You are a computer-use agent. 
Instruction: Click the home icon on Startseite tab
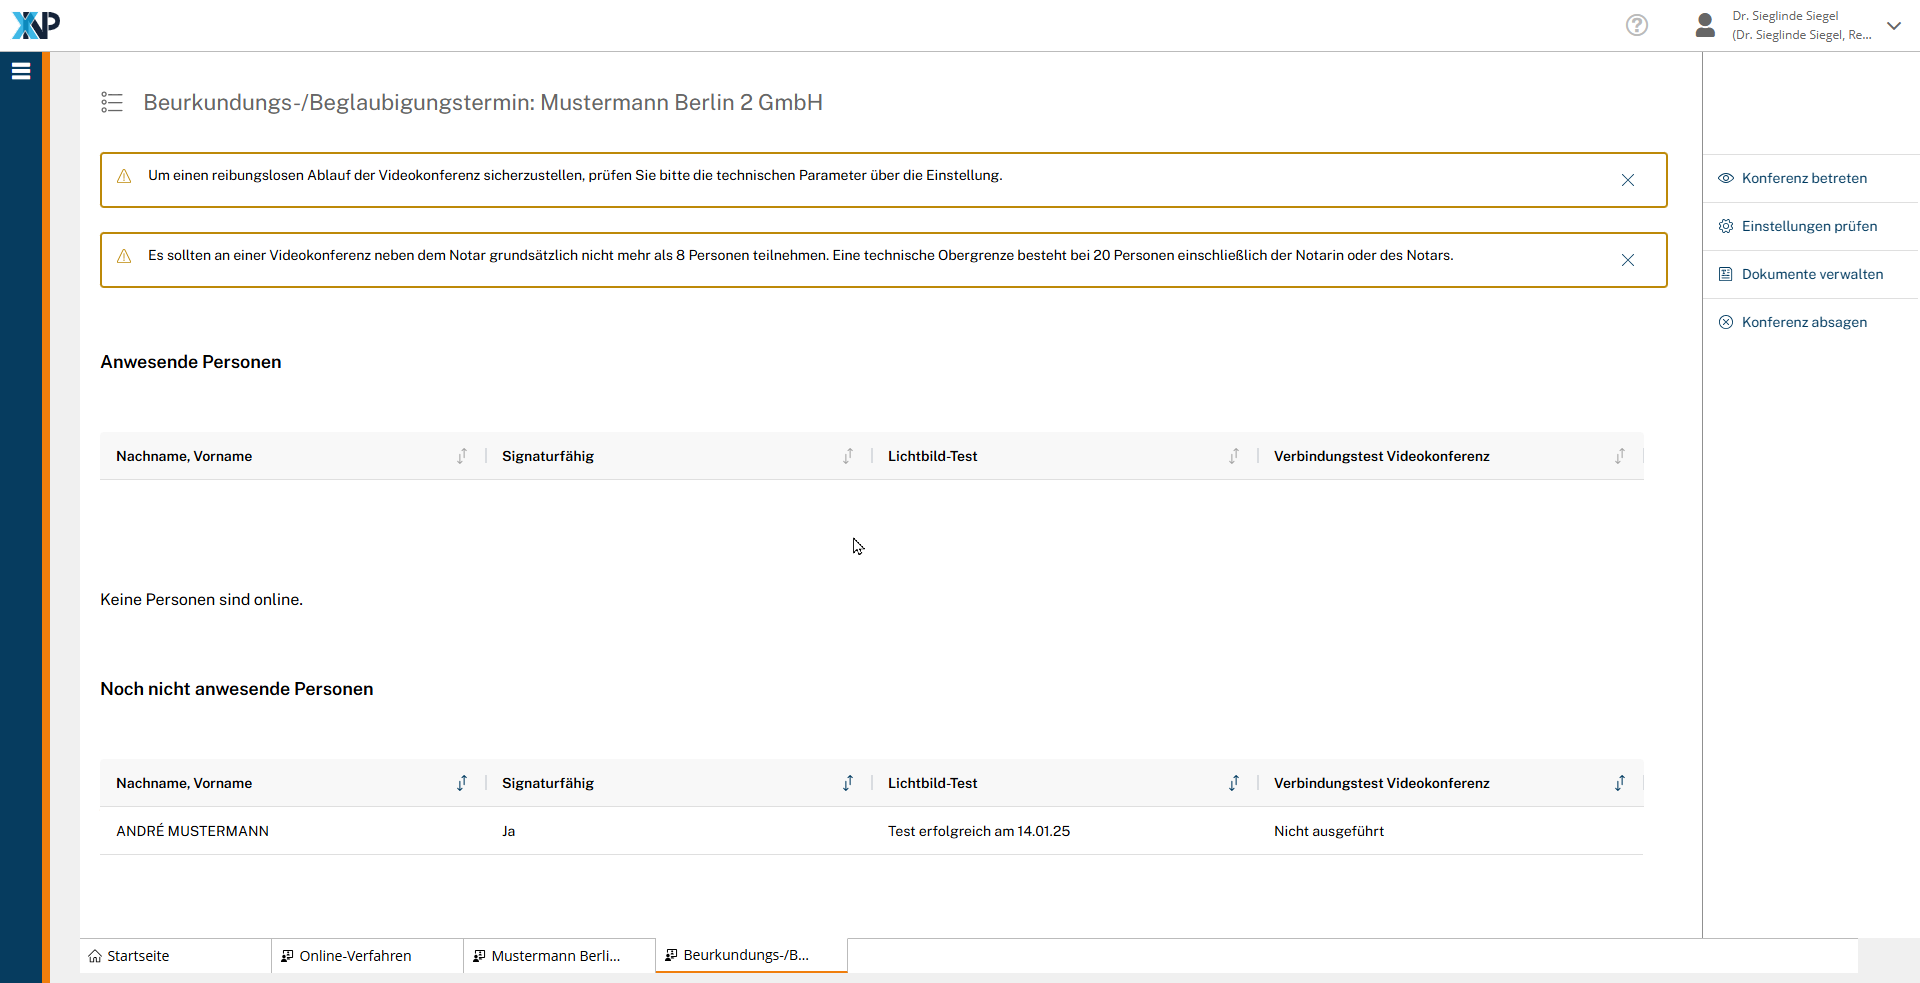pos(95,956)
